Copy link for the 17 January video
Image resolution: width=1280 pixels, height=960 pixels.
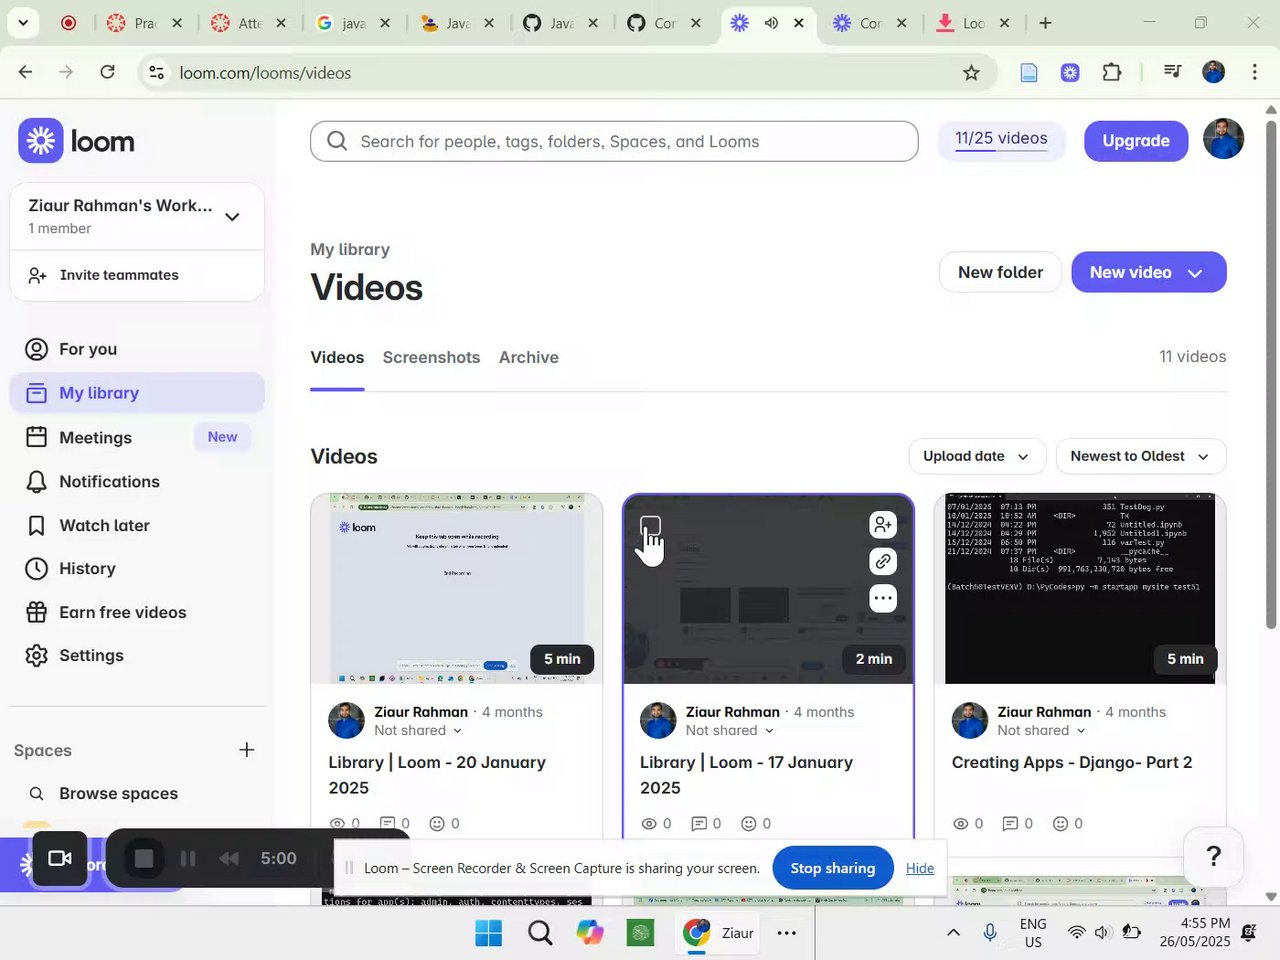click(x=882, y=562)
